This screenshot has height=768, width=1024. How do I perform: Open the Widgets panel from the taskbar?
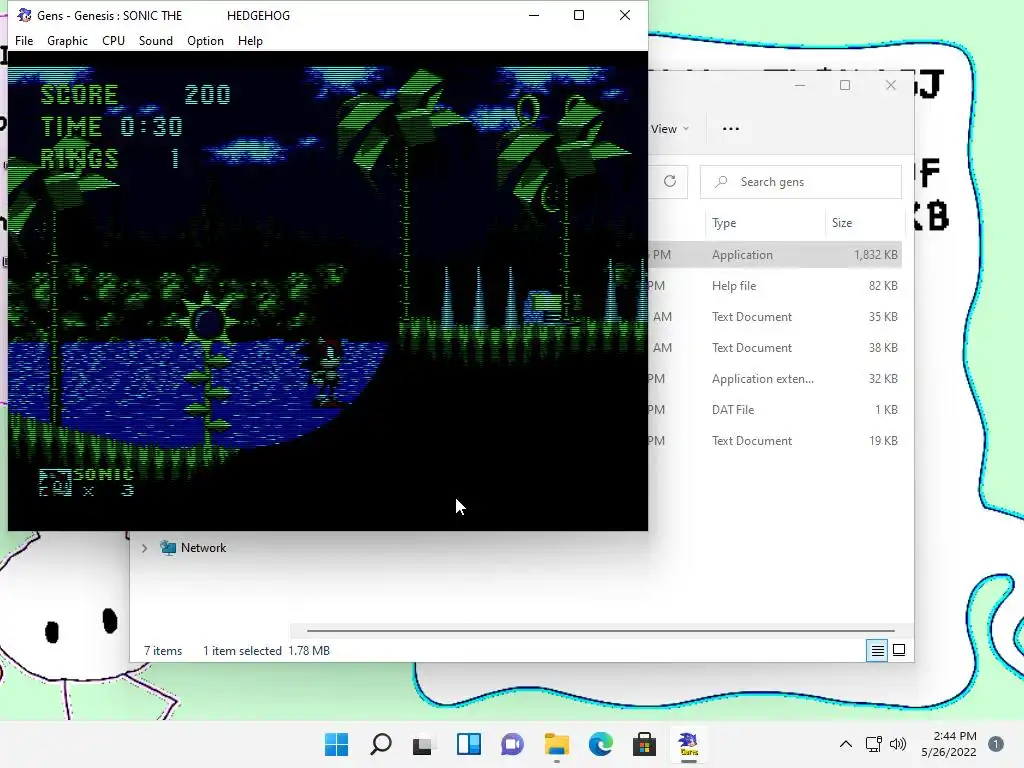point(468,744)
